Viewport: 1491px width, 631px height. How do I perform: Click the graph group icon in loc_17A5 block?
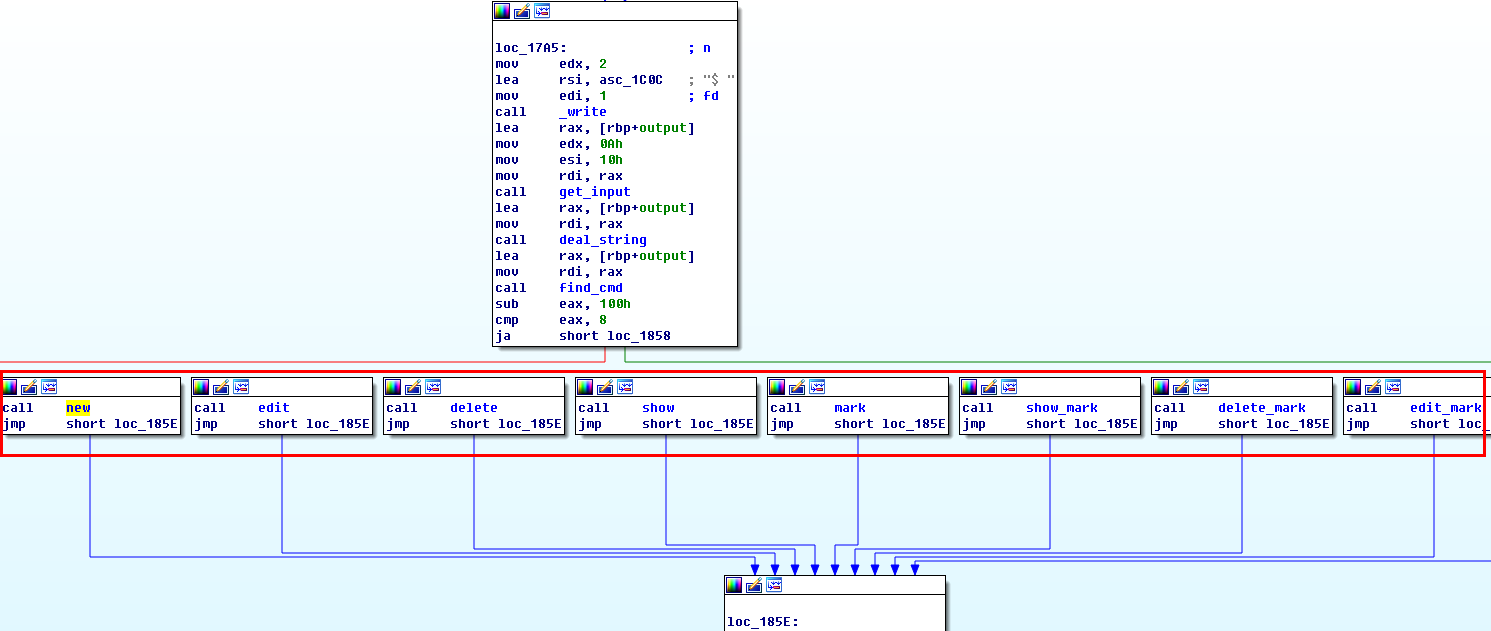542,11
